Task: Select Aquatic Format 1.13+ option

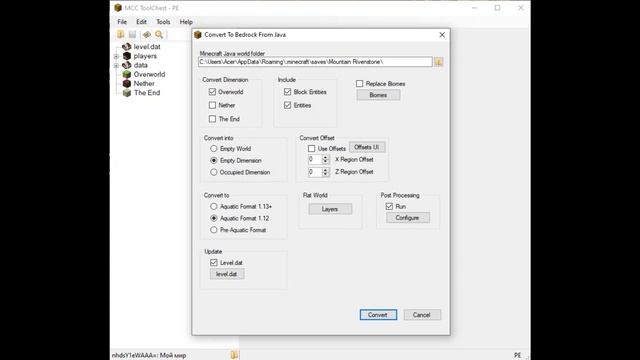Action: point(213,207)
